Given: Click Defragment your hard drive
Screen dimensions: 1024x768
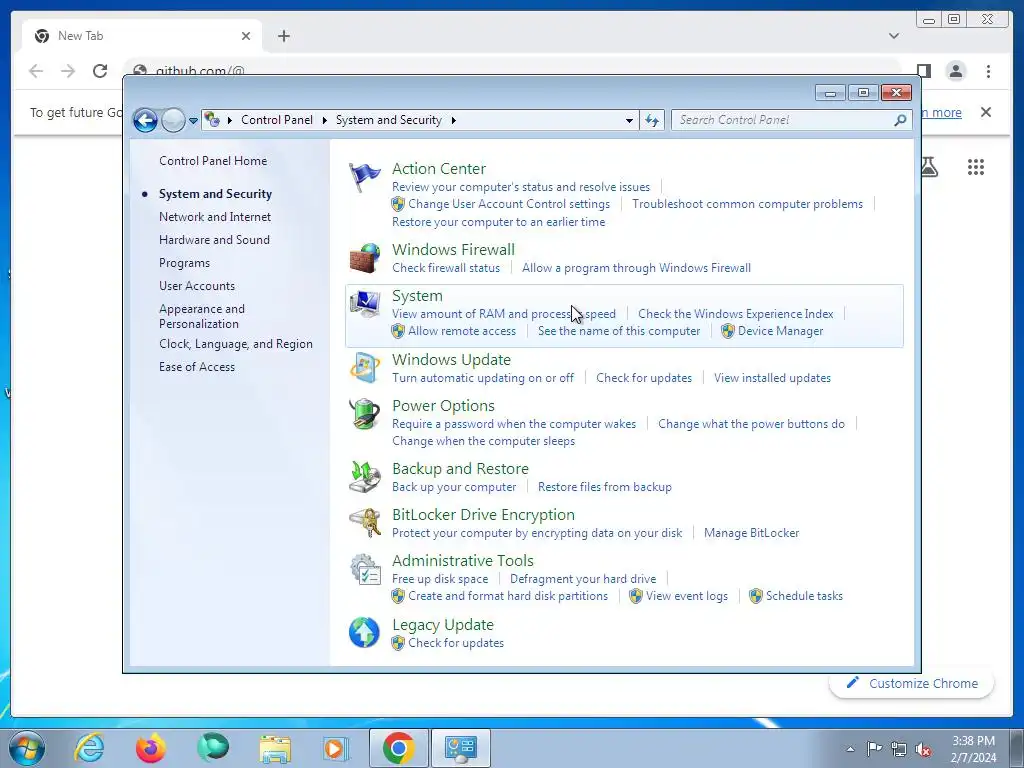Looking at the screenshot, I should pyautogui.click(x=583, y=579).
